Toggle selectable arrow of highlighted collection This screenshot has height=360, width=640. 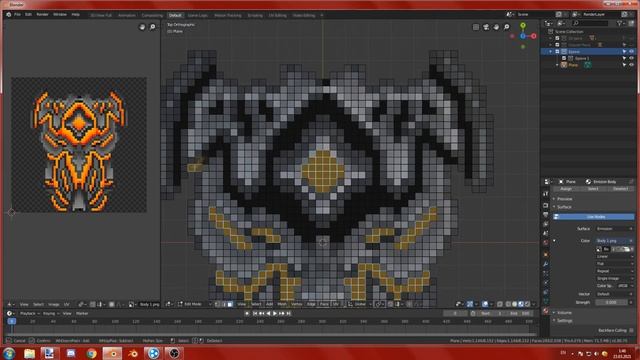tap(624, 52)
